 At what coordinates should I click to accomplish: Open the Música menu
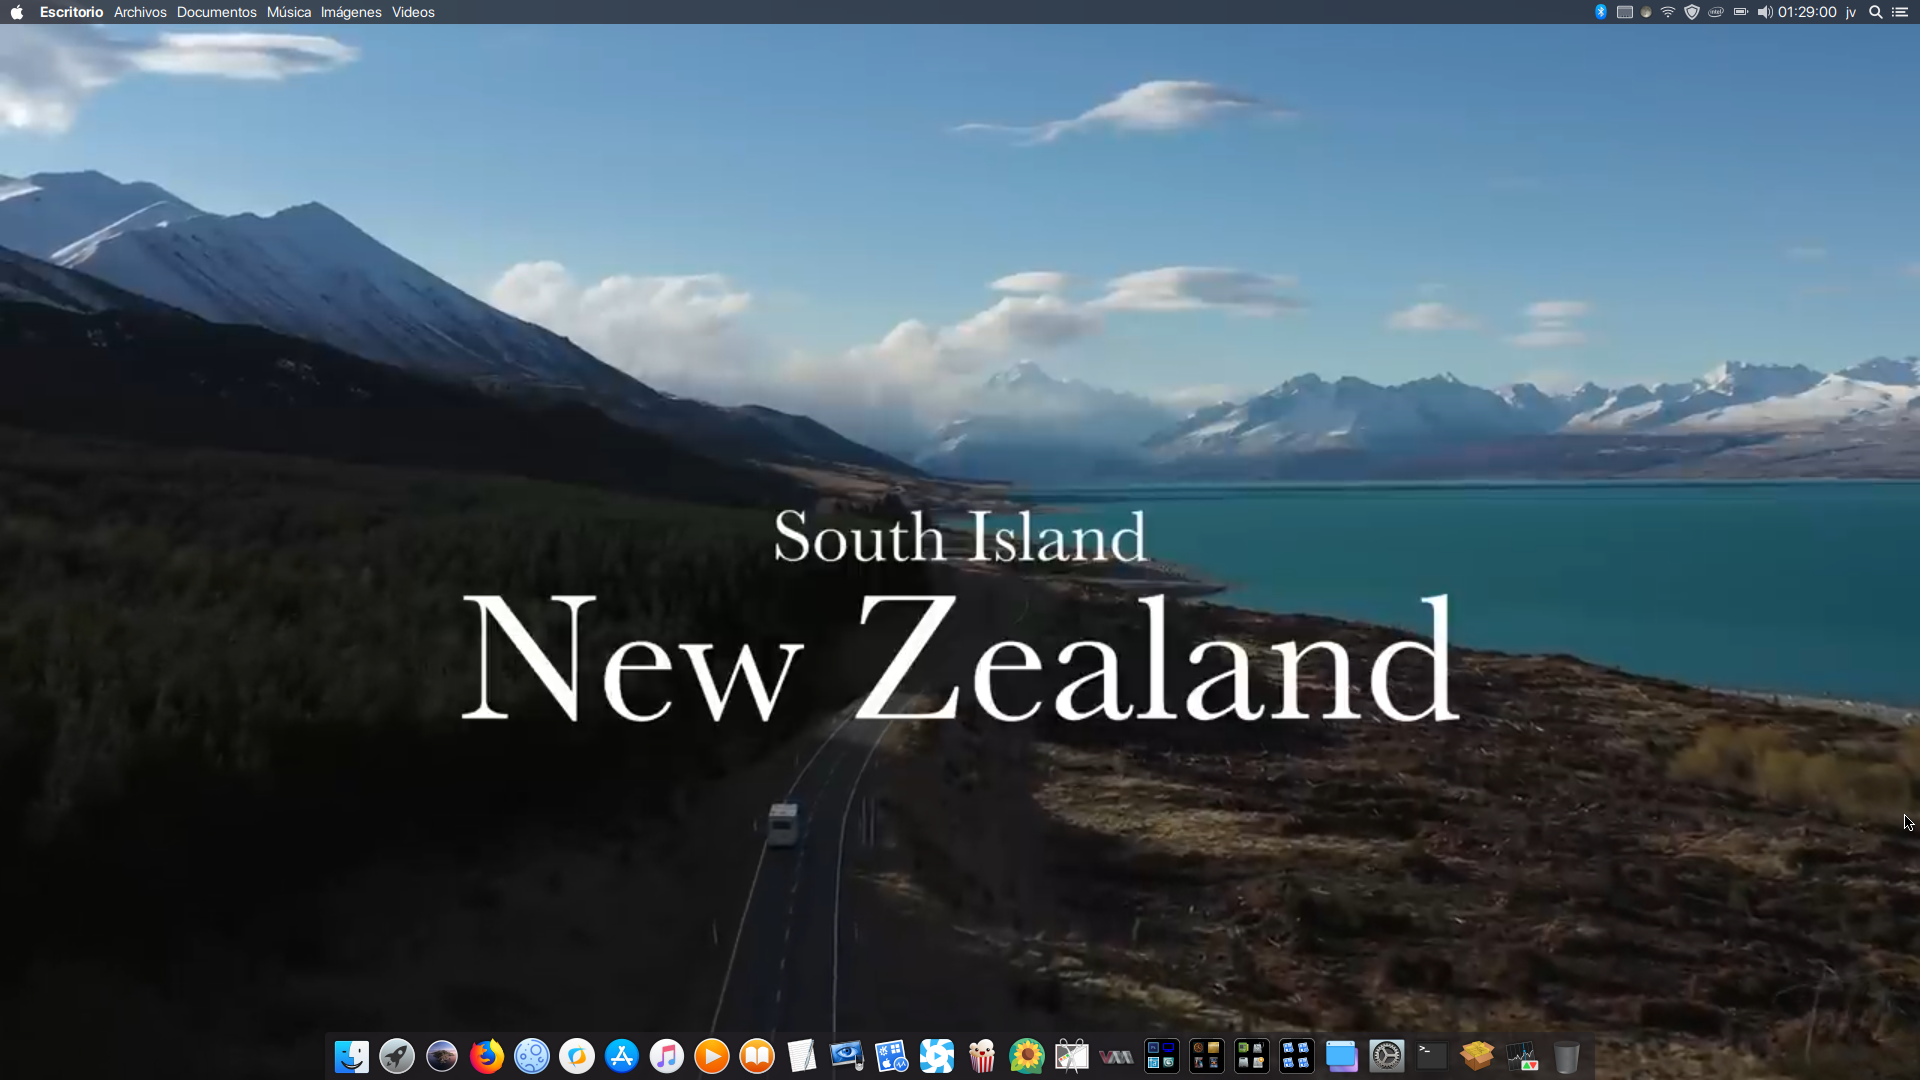[x=289, y=12]
